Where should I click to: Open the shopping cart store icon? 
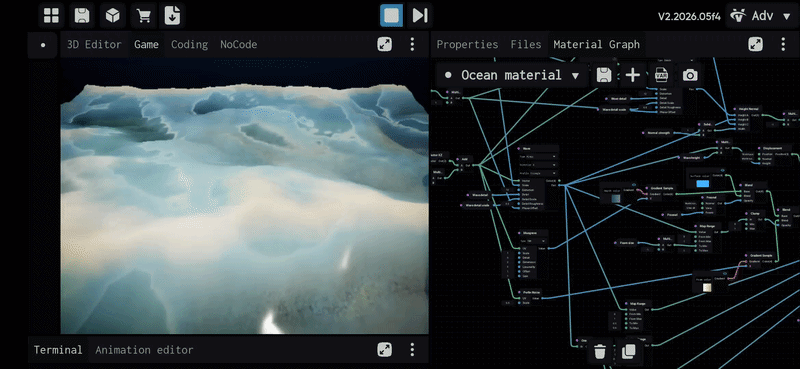(x=143, y=15)
